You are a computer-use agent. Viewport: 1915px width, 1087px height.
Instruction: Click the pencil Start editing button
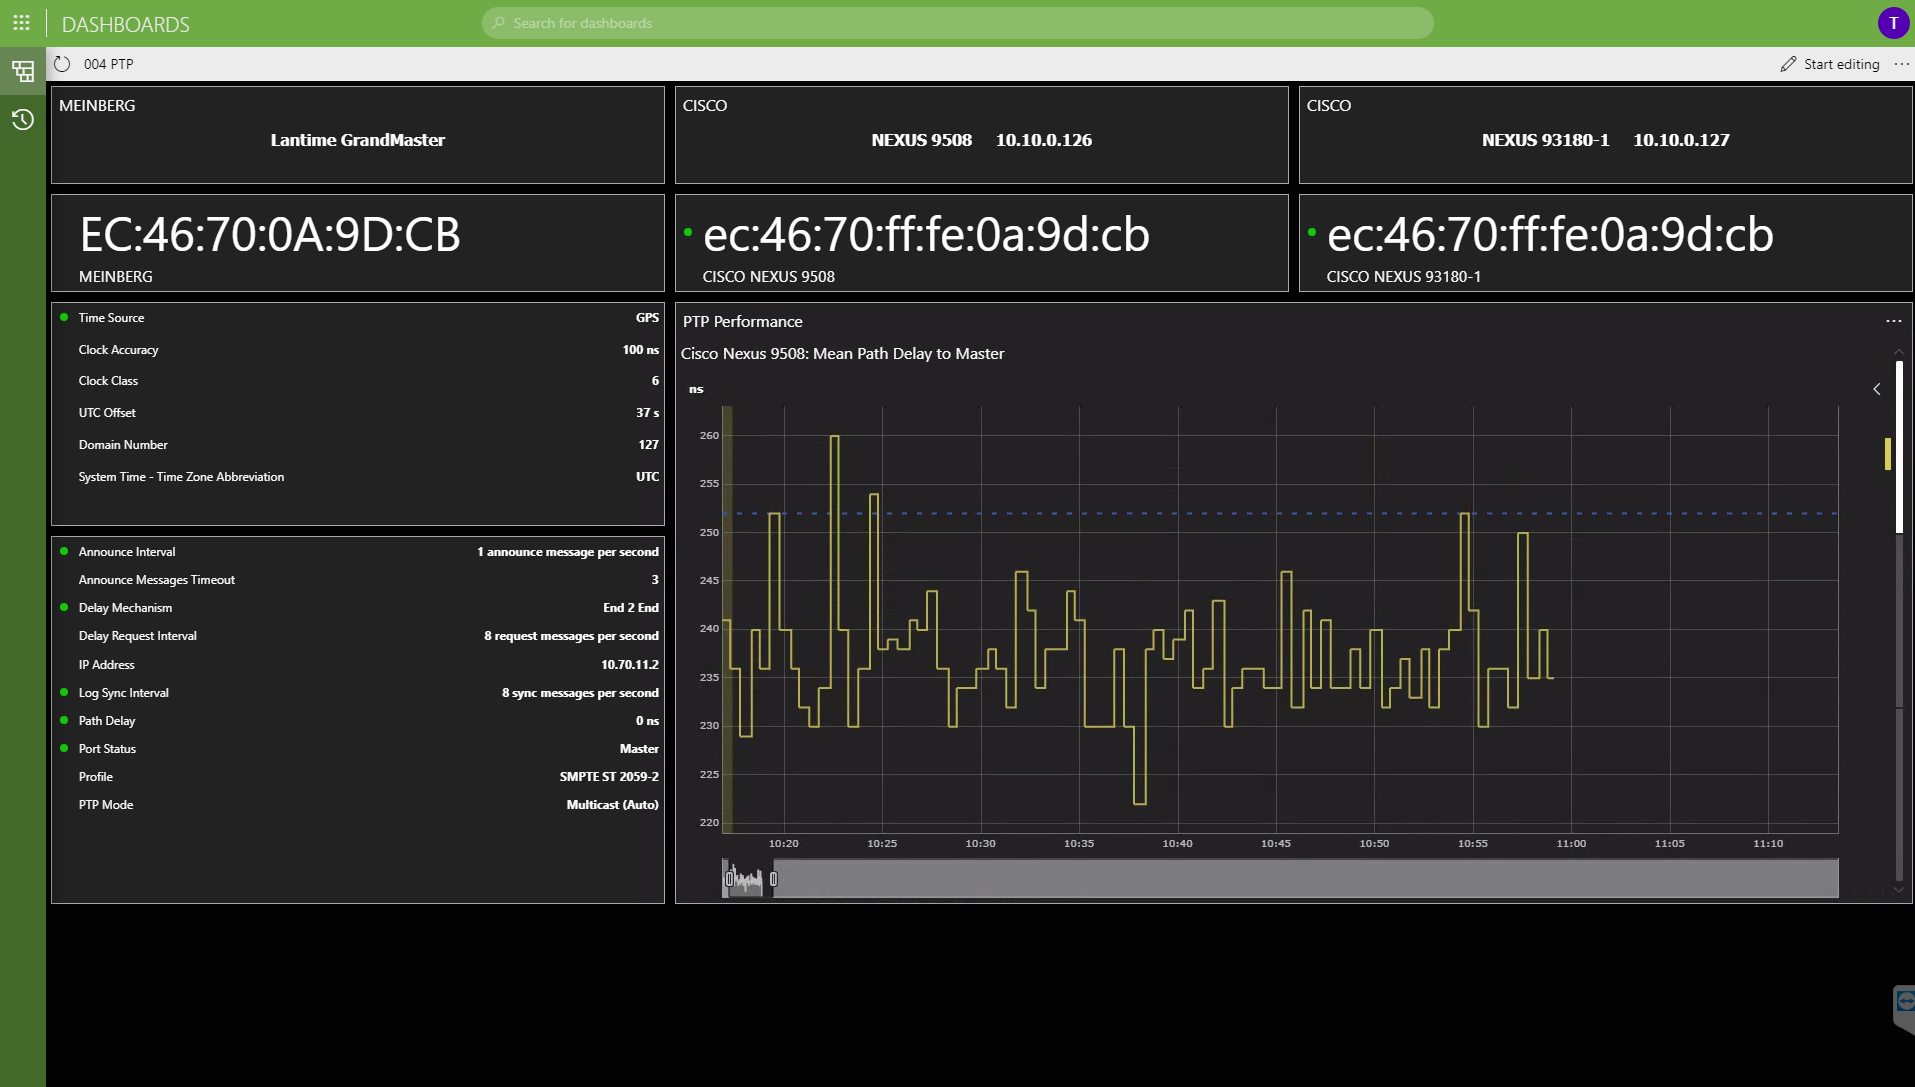coord(1829,64)
